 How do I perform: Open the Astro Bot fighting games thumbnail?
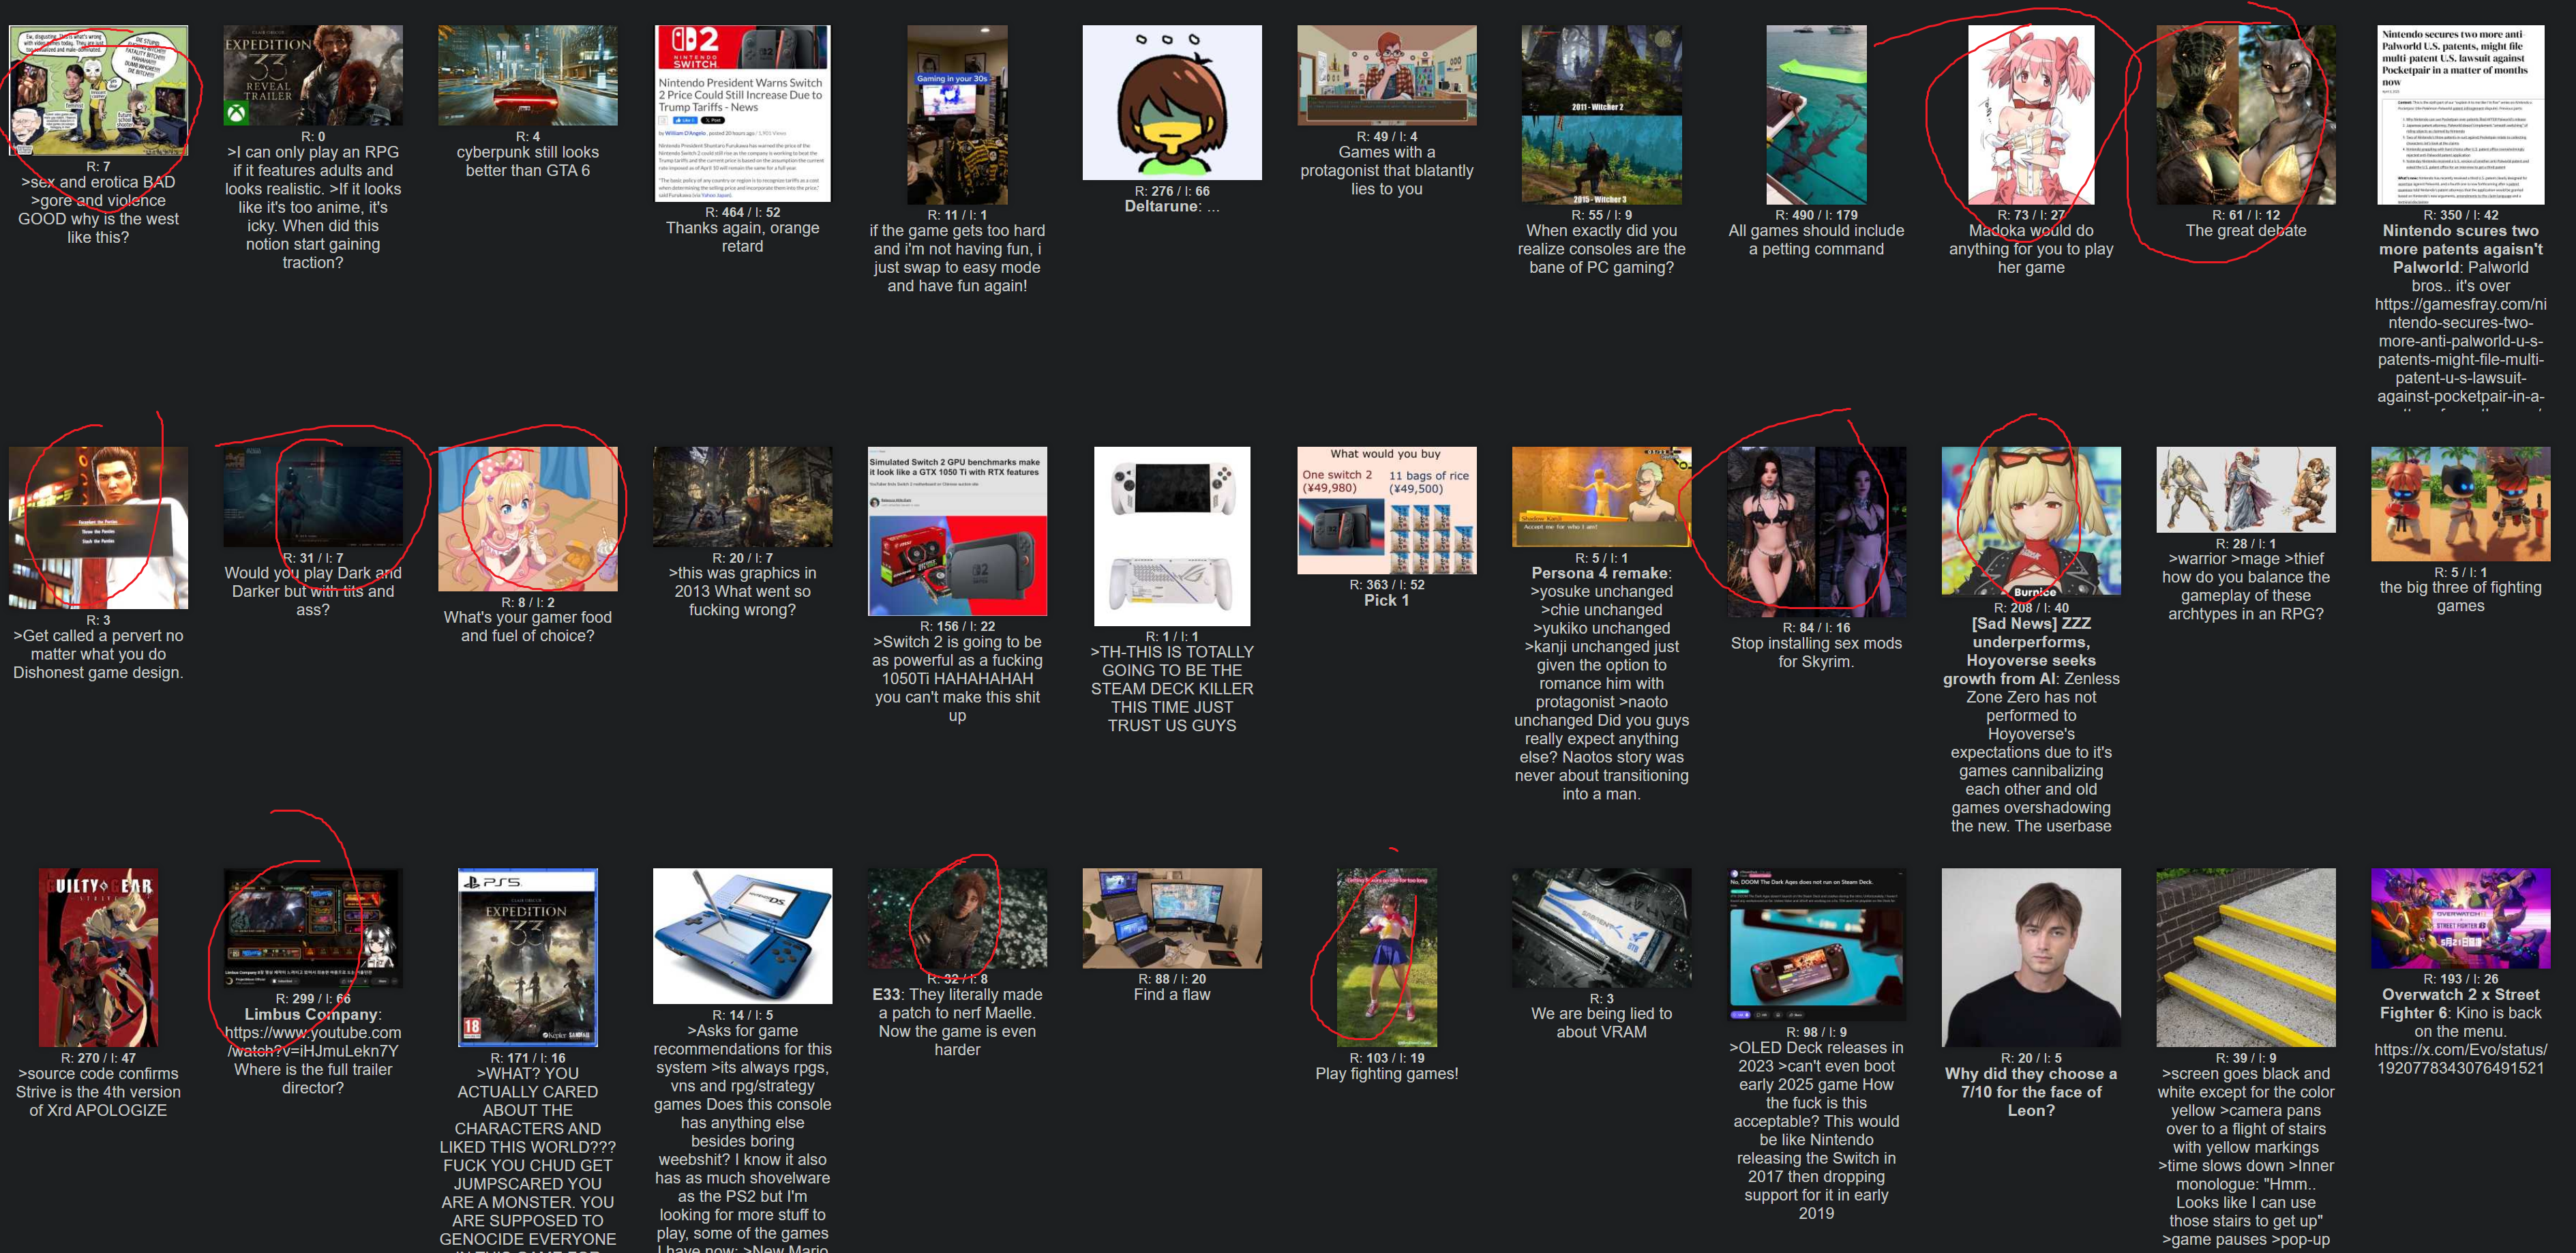coord(2461,504)
